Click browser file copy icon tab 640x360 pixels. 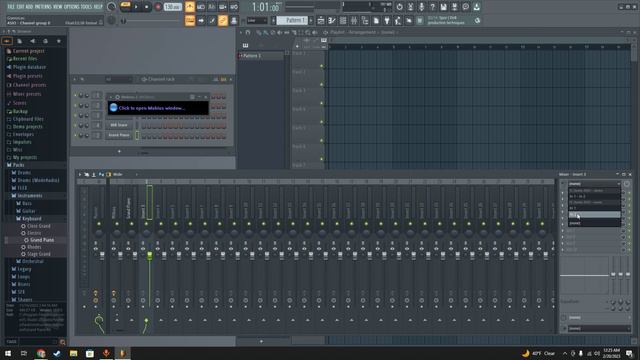click(20, 41)
